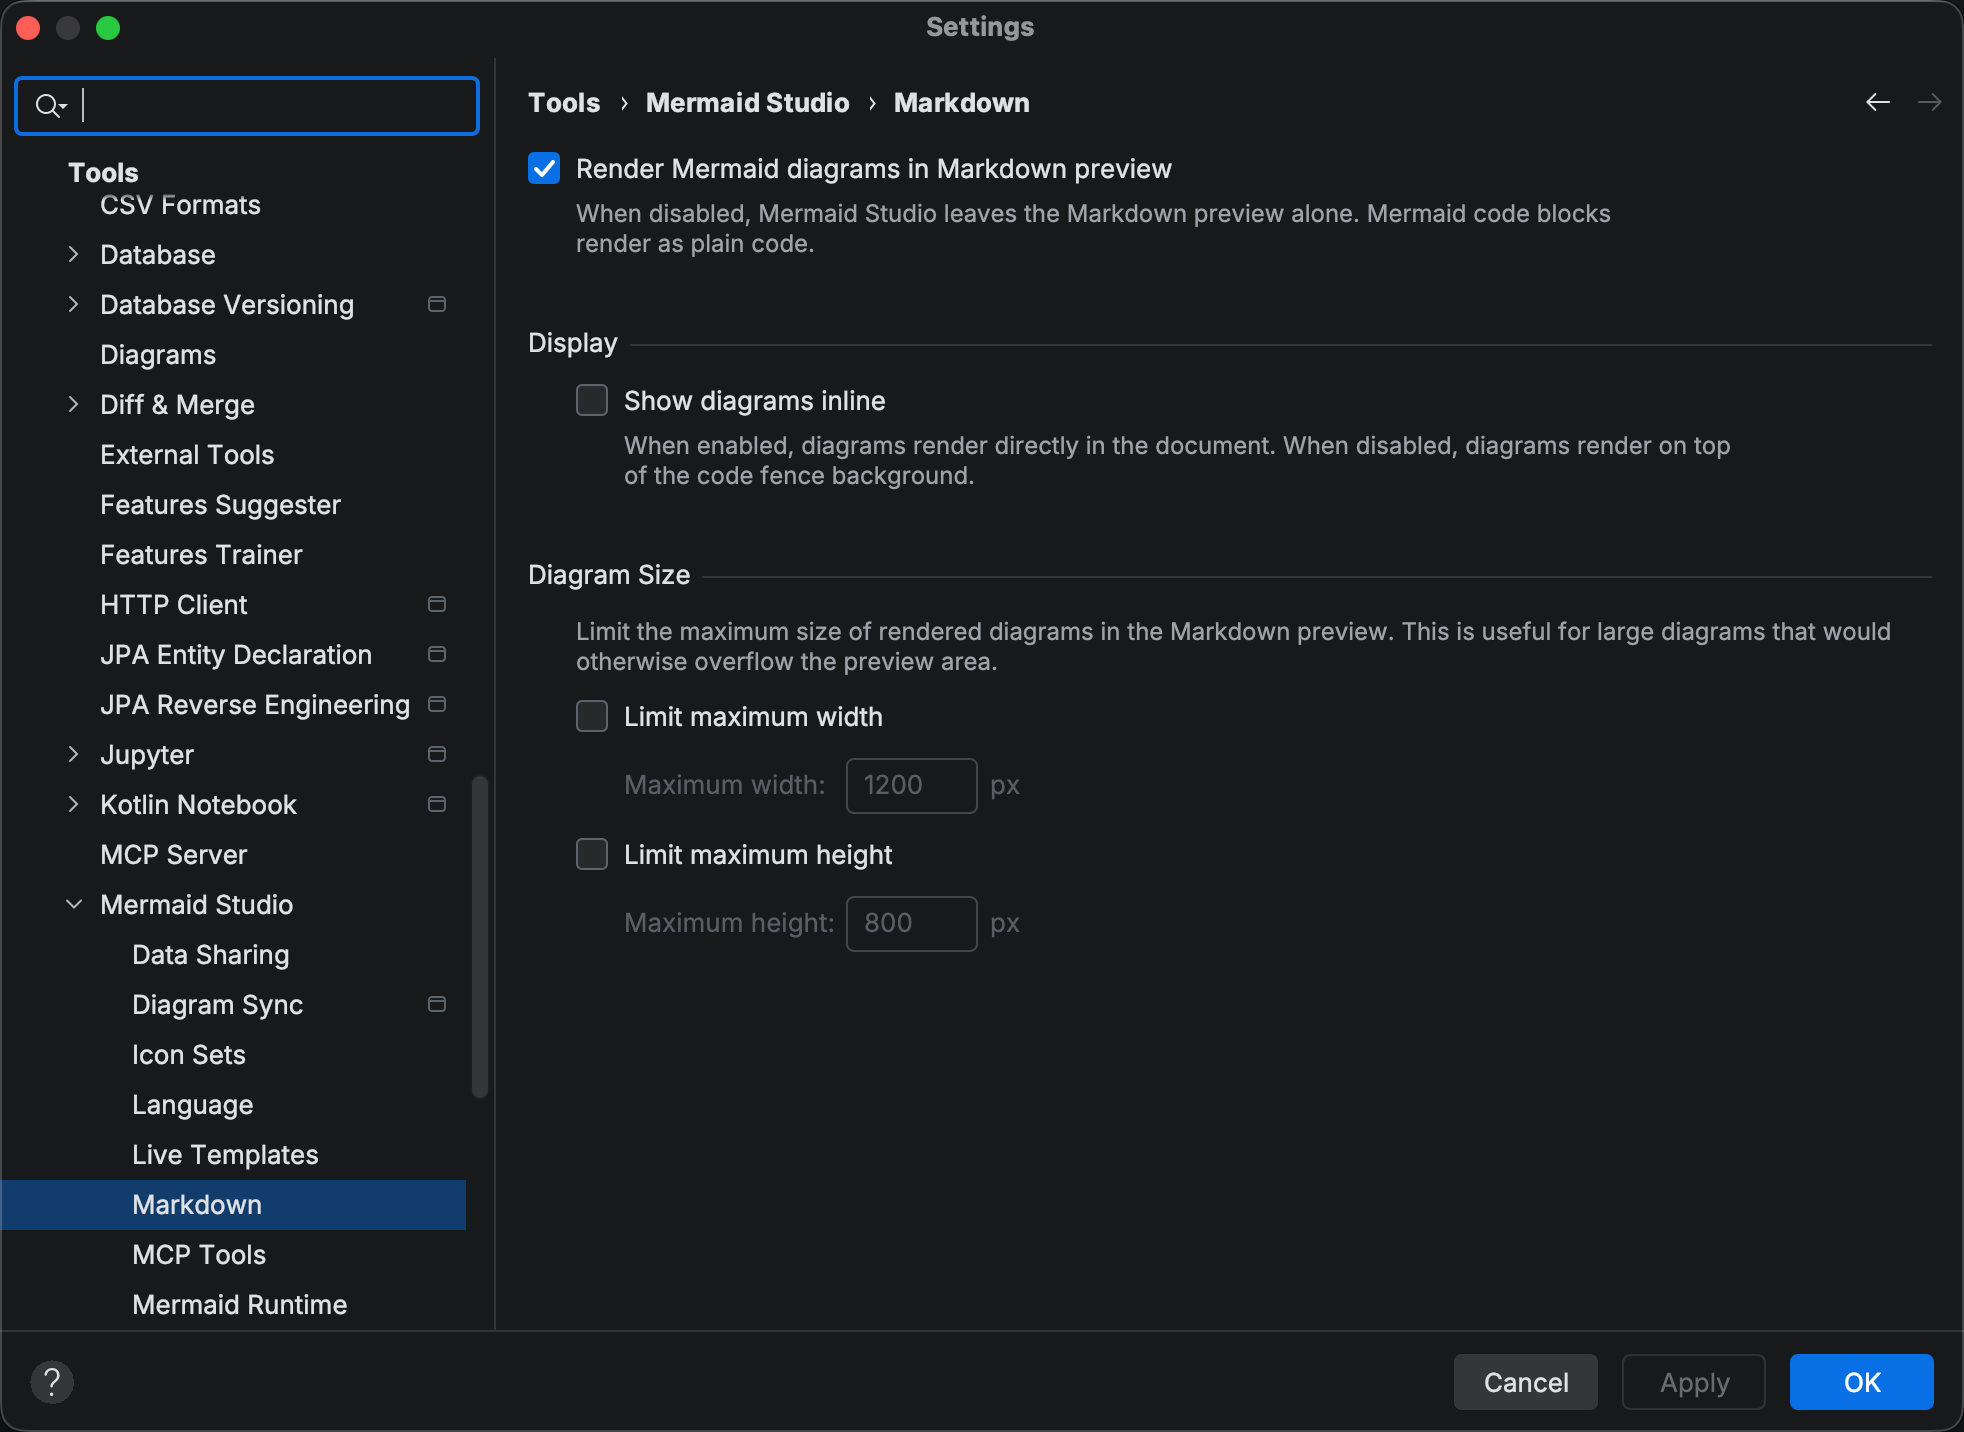Enable Limit maximum width checkbox
This screenshot has width=1964, height=1432.
point(592,716)
